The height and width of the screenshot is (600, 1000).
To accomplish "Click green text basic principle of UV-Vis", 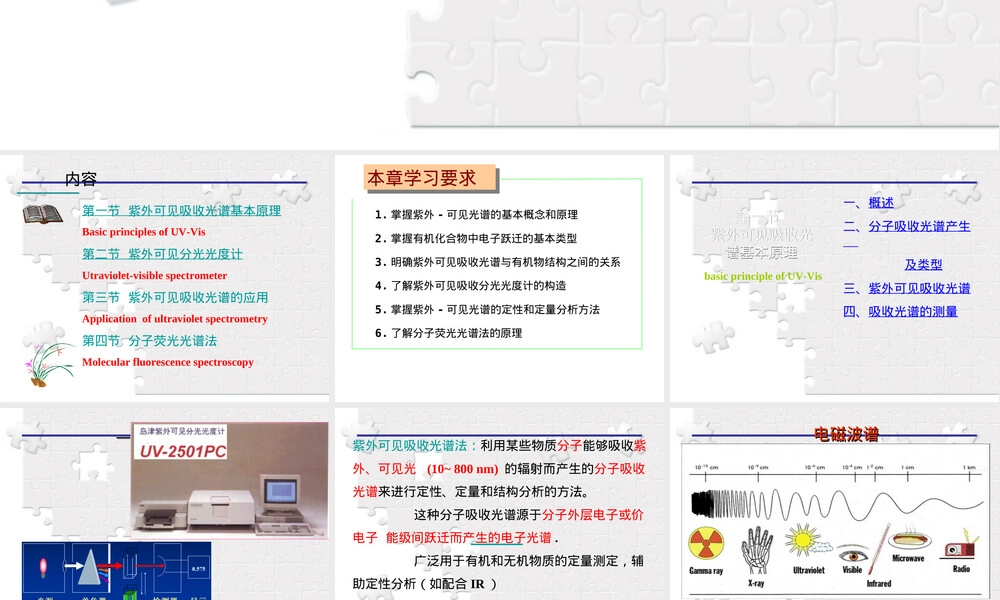I will (x=763, y=276).
